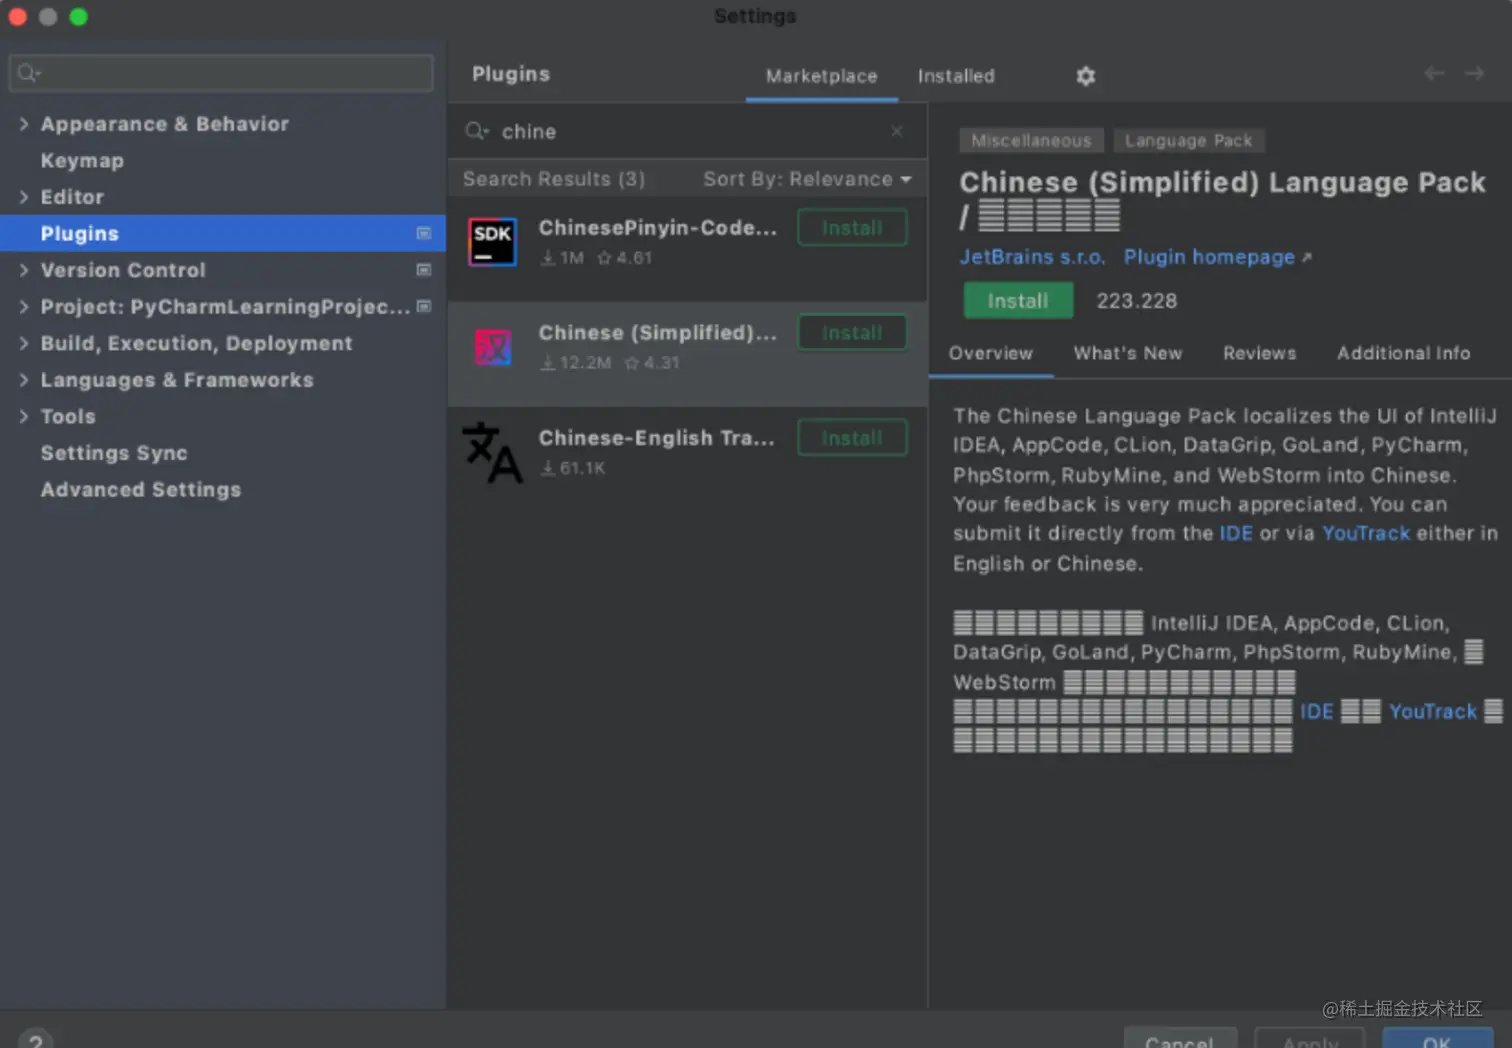Click the ChinesePinyin-Code SDK plugin icon
Image resolution: width=1512 pixels, height=1048 pixels.
493,242
